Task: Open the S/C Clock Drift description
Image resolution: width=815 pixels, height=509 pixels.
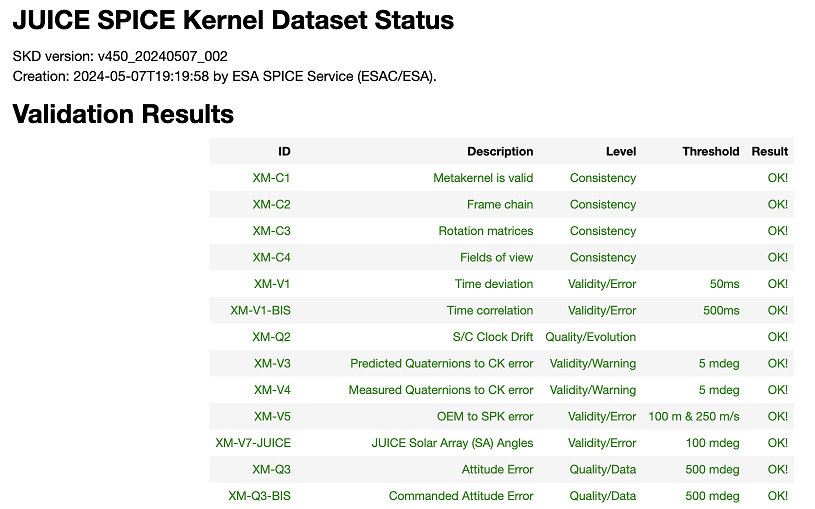Action: coord(493,337)
